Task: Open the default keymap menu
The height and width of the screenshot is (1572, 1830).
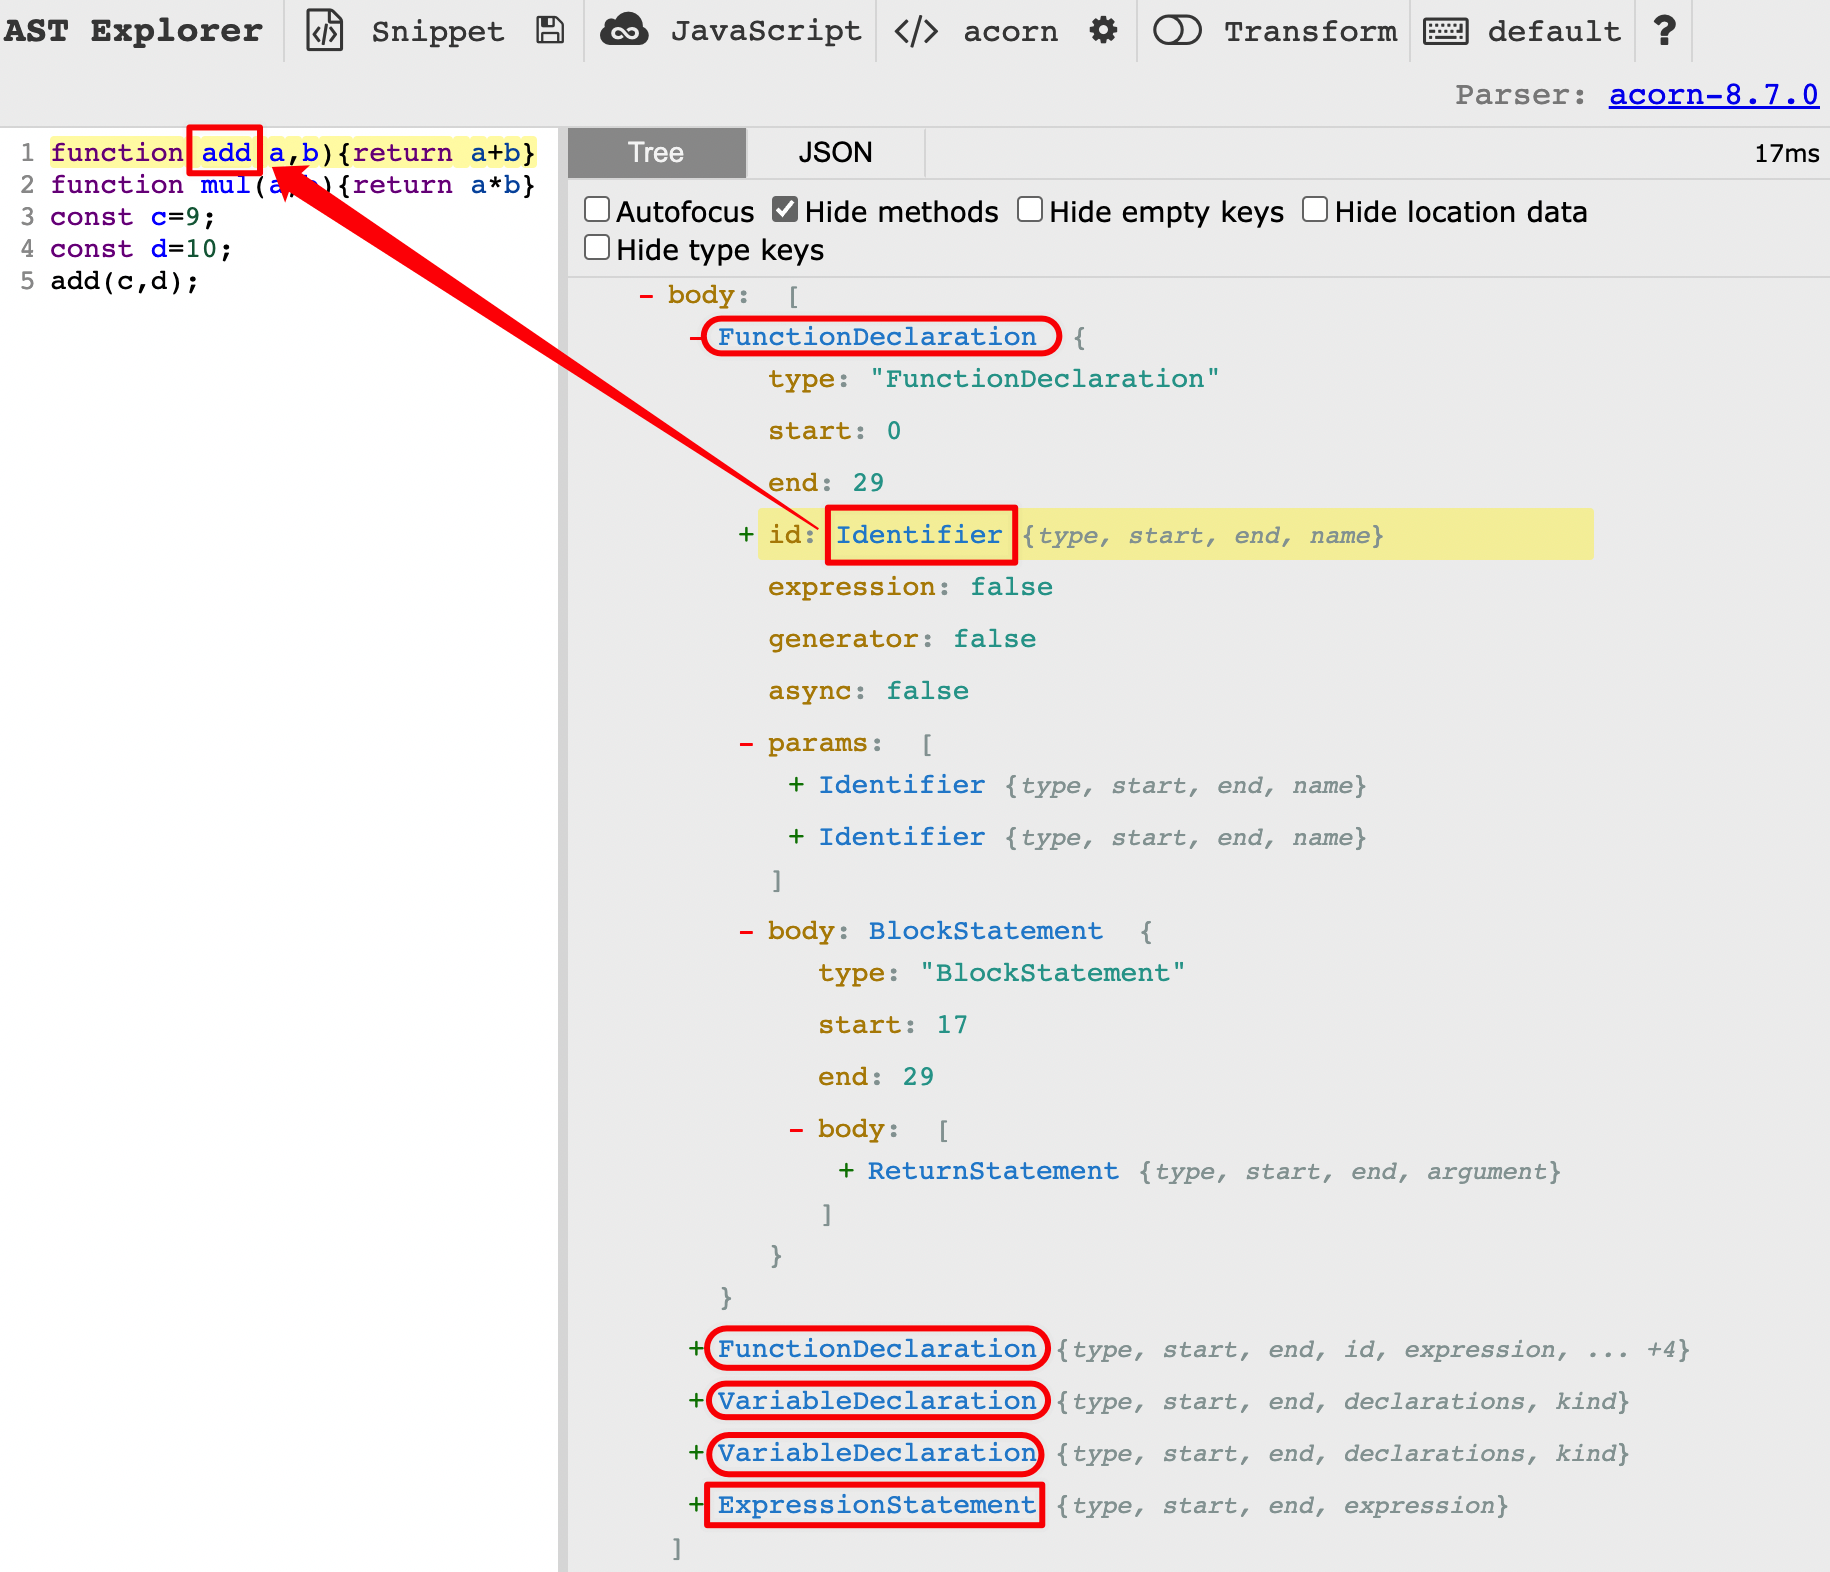Action: tap(1554, 31)
